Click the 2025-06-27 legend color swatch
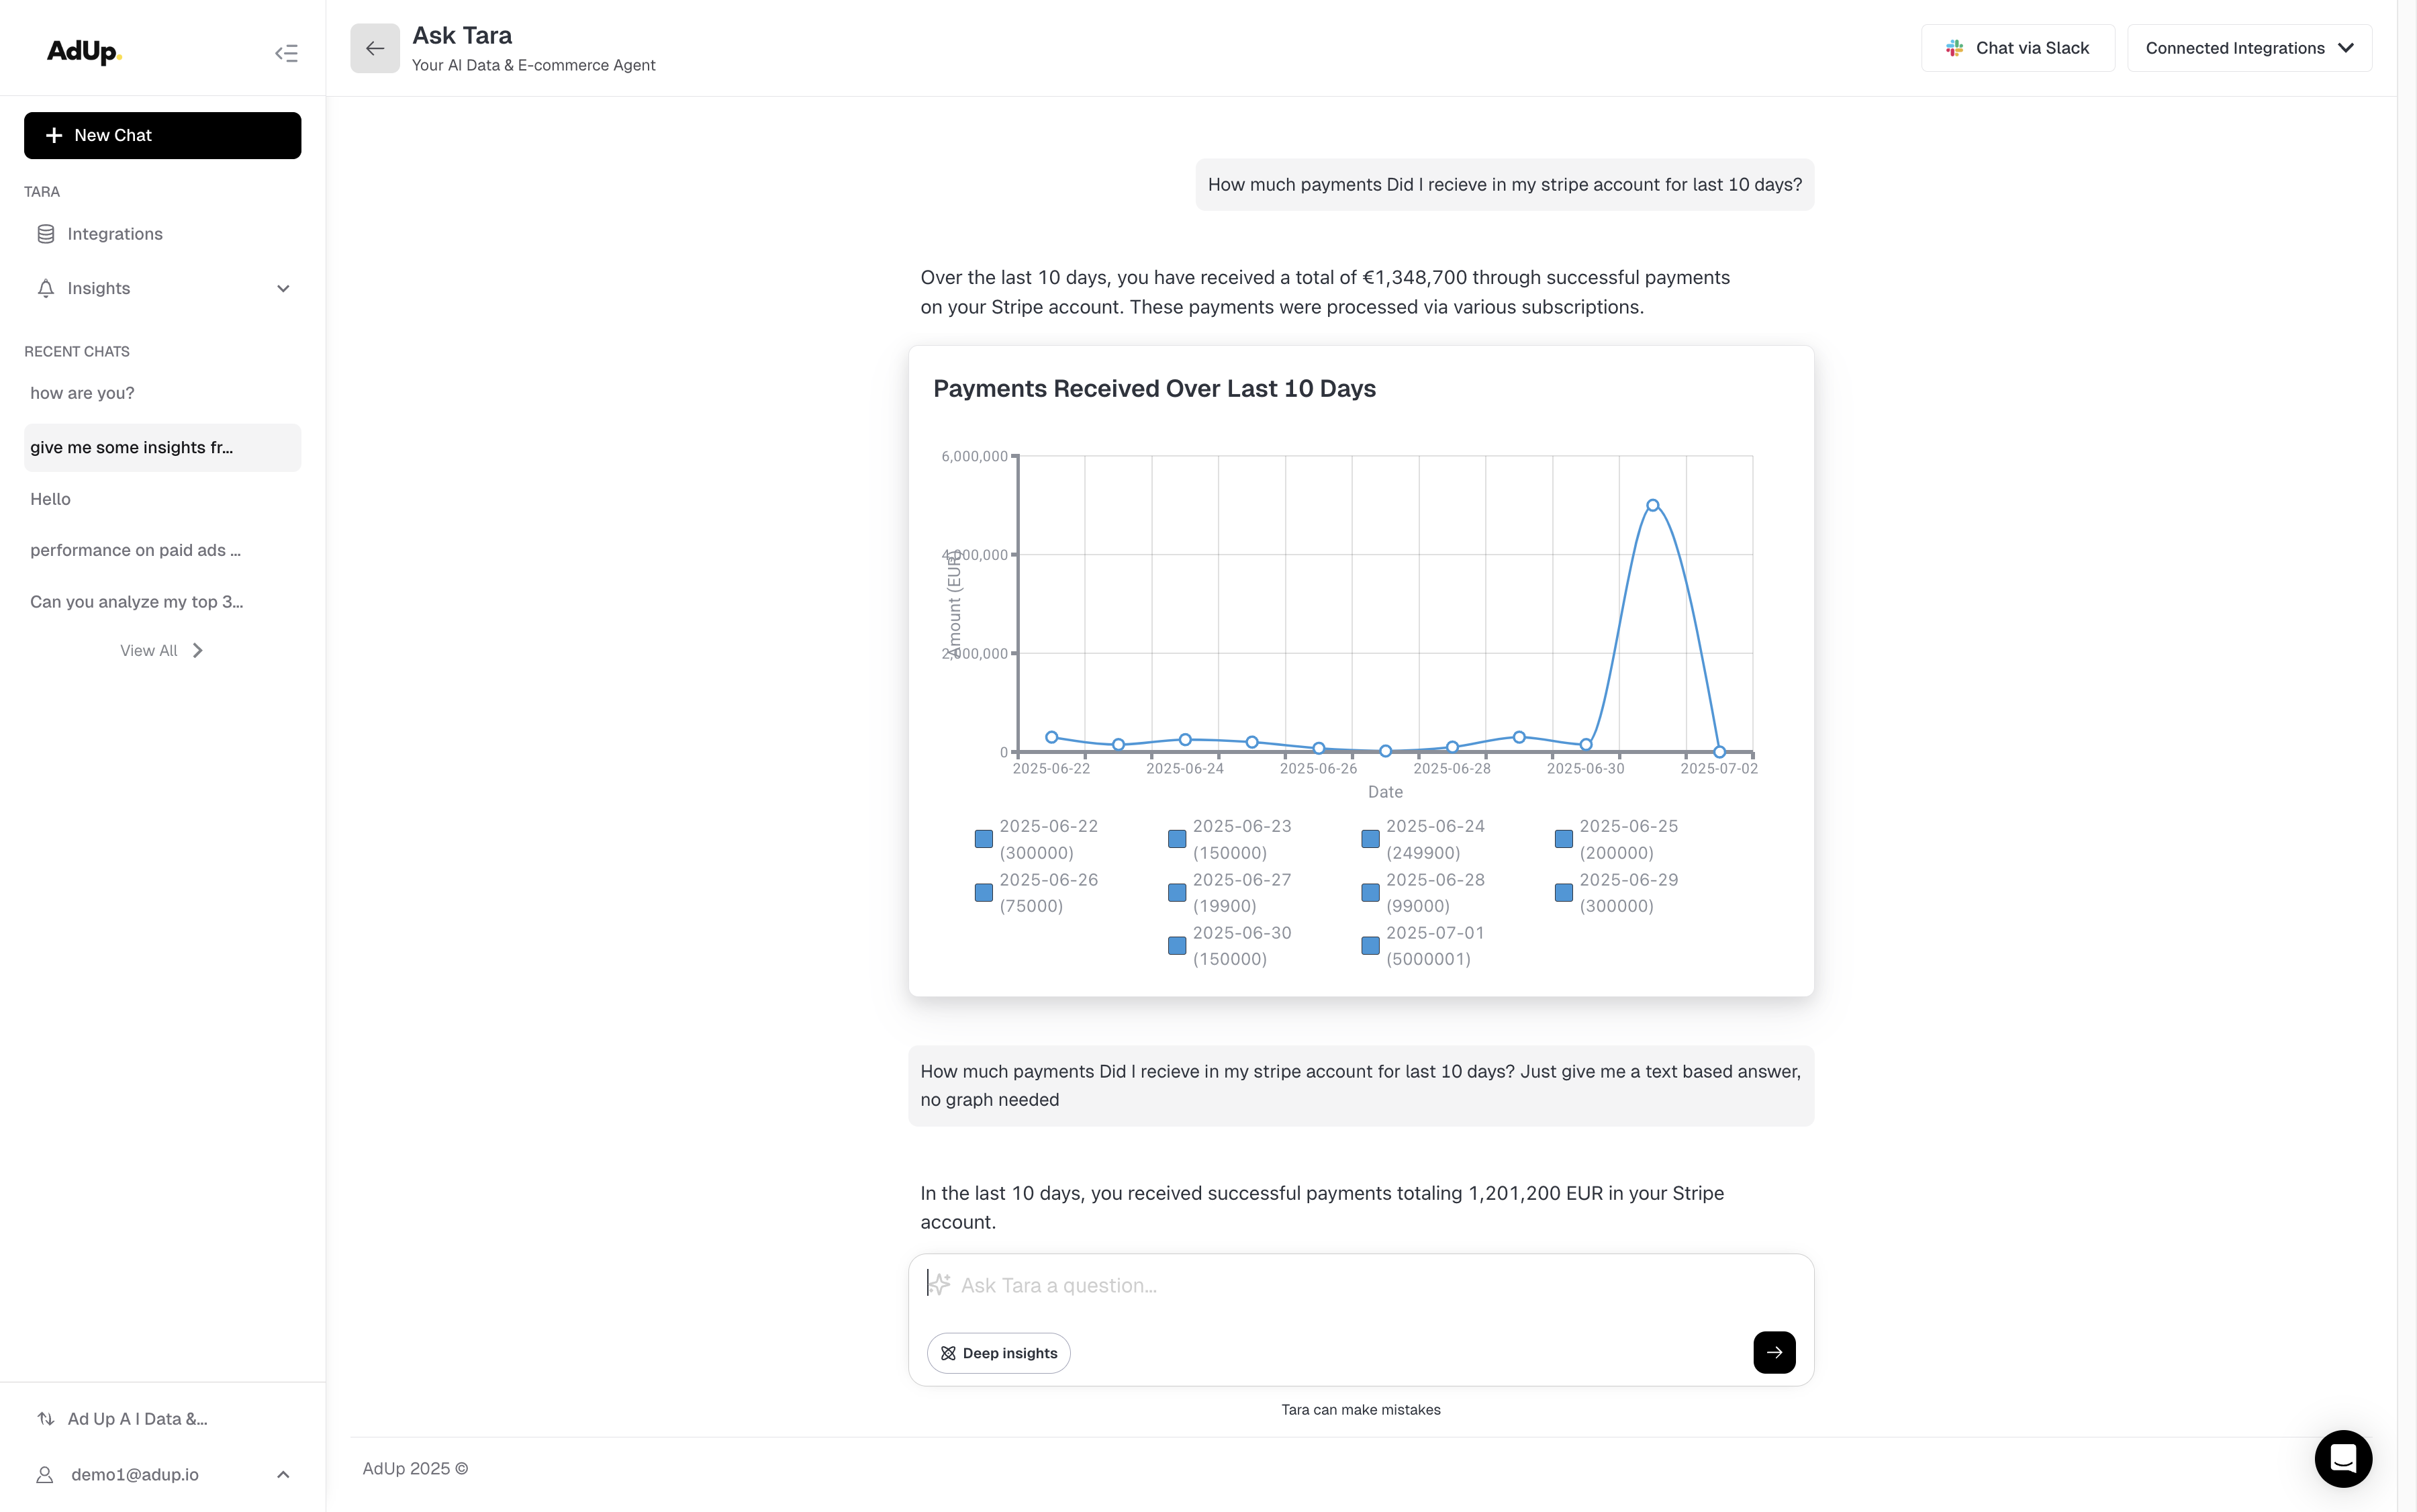This screenshot has height=1512, width=2417. [1177, 893]
